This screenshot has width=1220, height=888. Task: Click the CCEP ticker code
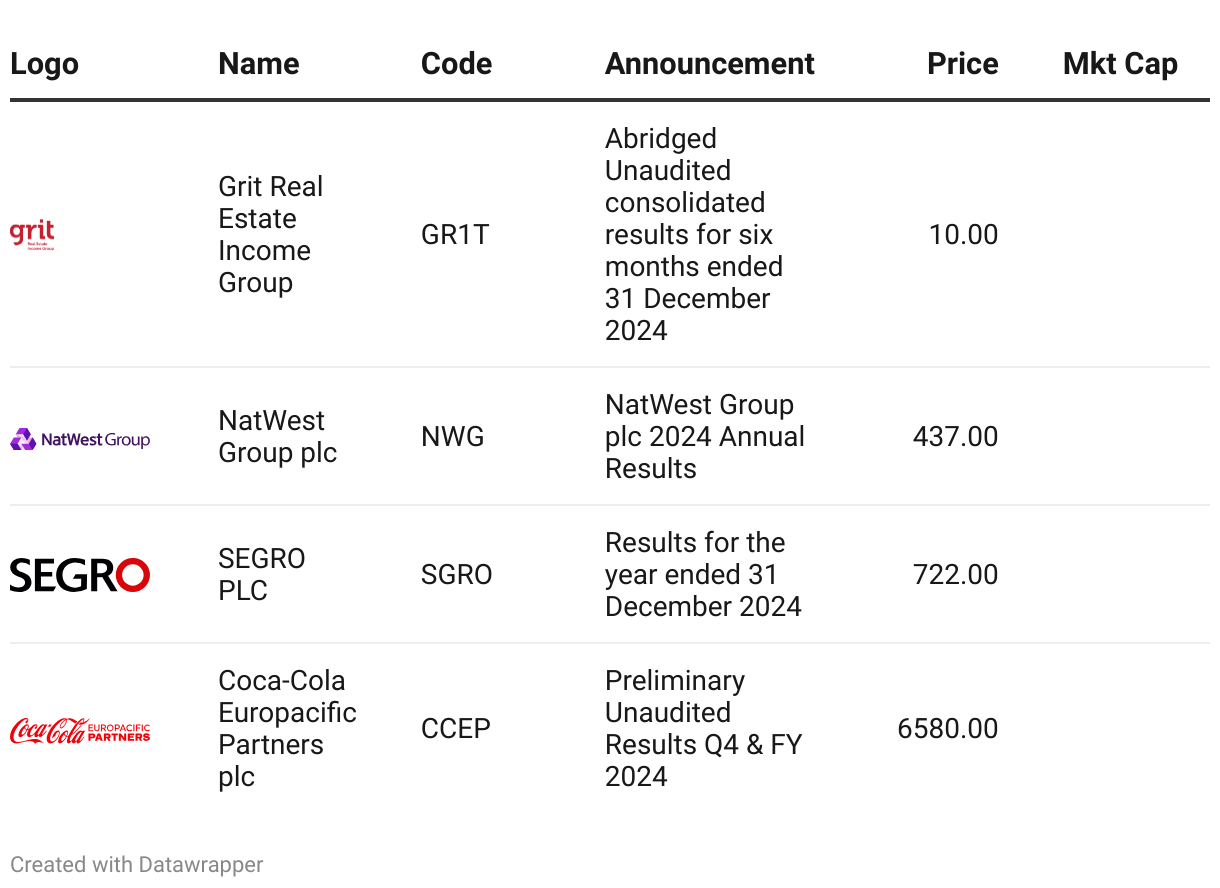tap(456, 729)
